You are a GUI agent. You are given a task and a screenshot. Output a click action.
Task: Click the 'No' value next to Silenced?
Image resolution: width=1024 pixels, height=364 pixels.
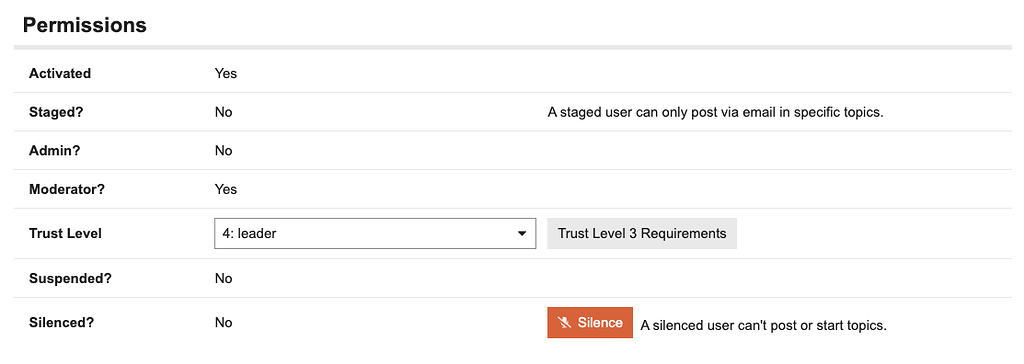click(x=223, y=323)
